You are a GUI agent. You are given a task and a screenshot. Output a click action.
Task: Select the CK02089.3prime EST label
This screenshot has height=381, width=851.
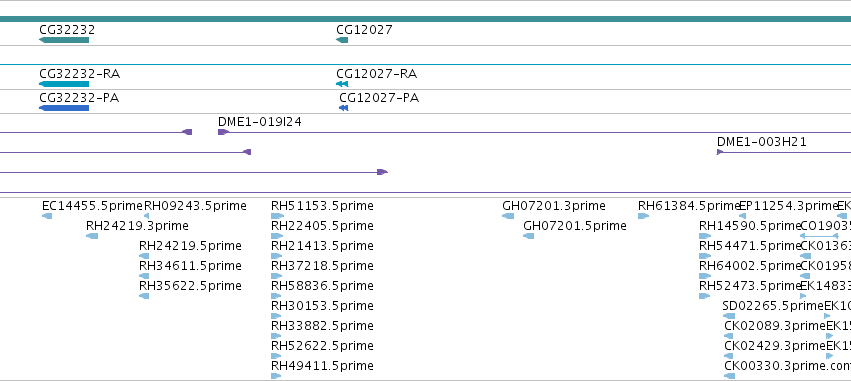pyautogui.click(x=775, y=326)
